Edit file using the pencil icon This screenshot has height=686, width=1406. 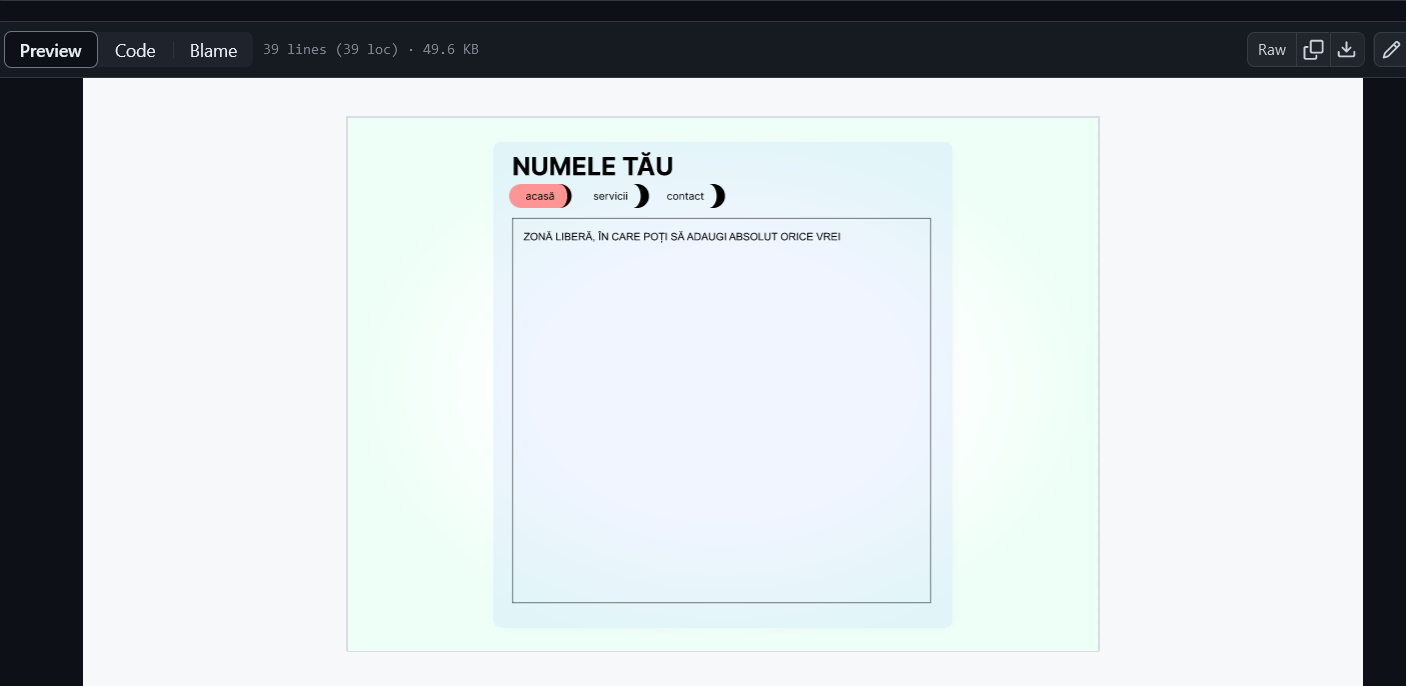pos(1390,49)
